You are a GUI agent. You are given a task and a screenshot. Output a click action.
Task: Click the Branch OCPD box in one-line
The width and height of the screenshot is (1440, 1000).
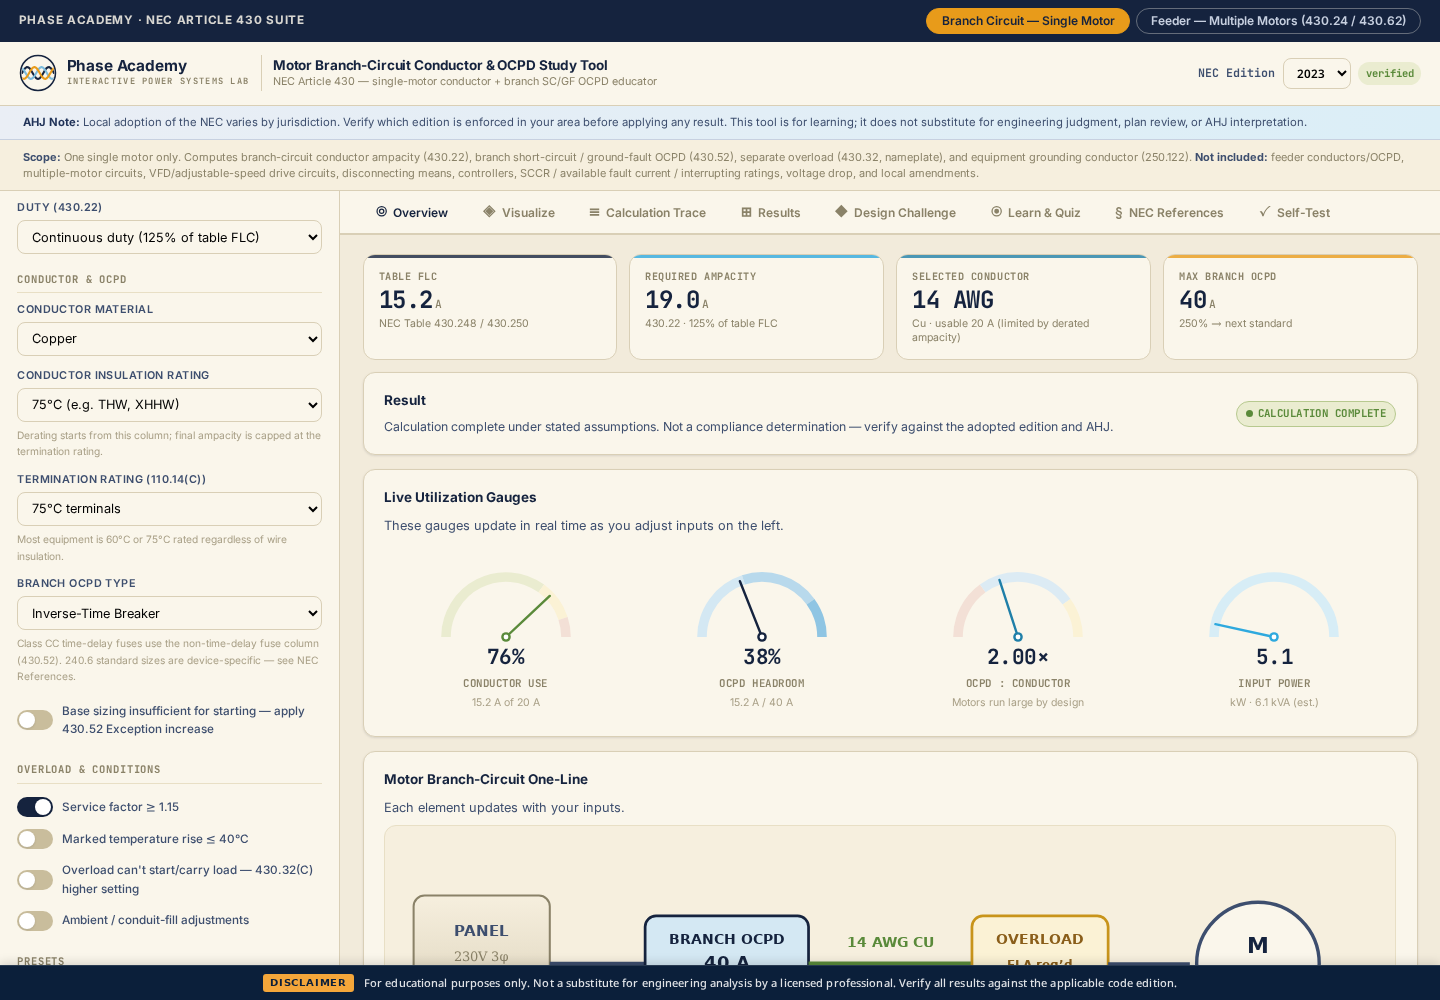point(727,940)
